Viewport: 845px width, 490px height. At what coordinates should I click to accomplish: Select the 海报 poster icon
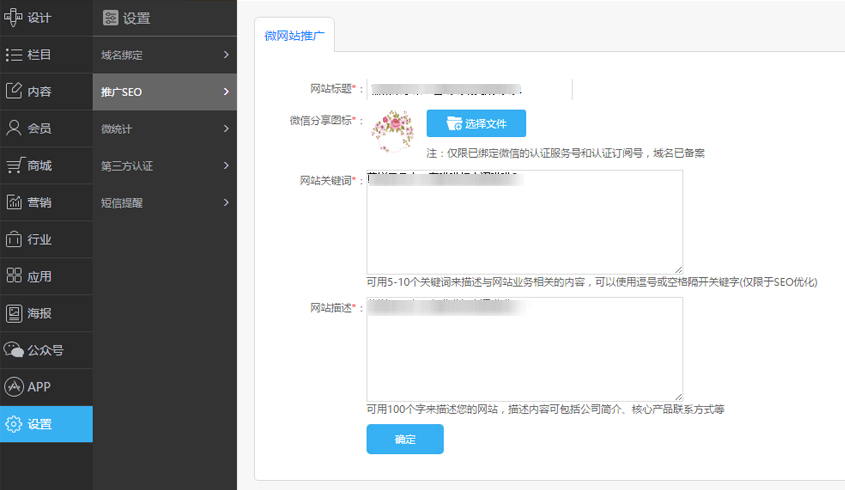[x=14, y=313]
